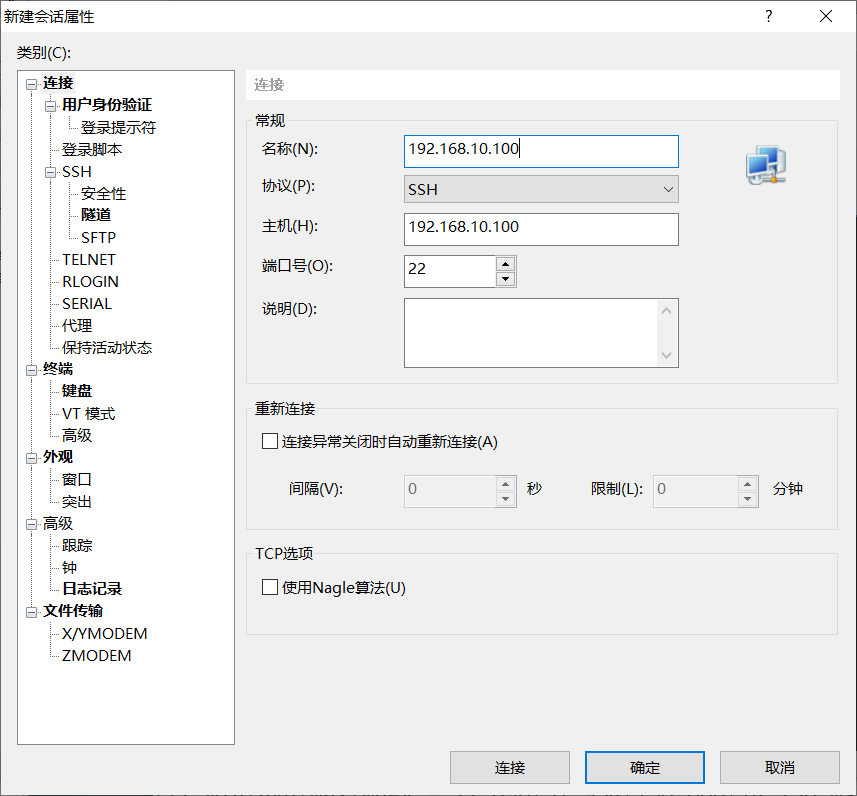Collapse the 文件传输 tree branch
Screen dimensions: 857x796
click(x=31, y=611)
